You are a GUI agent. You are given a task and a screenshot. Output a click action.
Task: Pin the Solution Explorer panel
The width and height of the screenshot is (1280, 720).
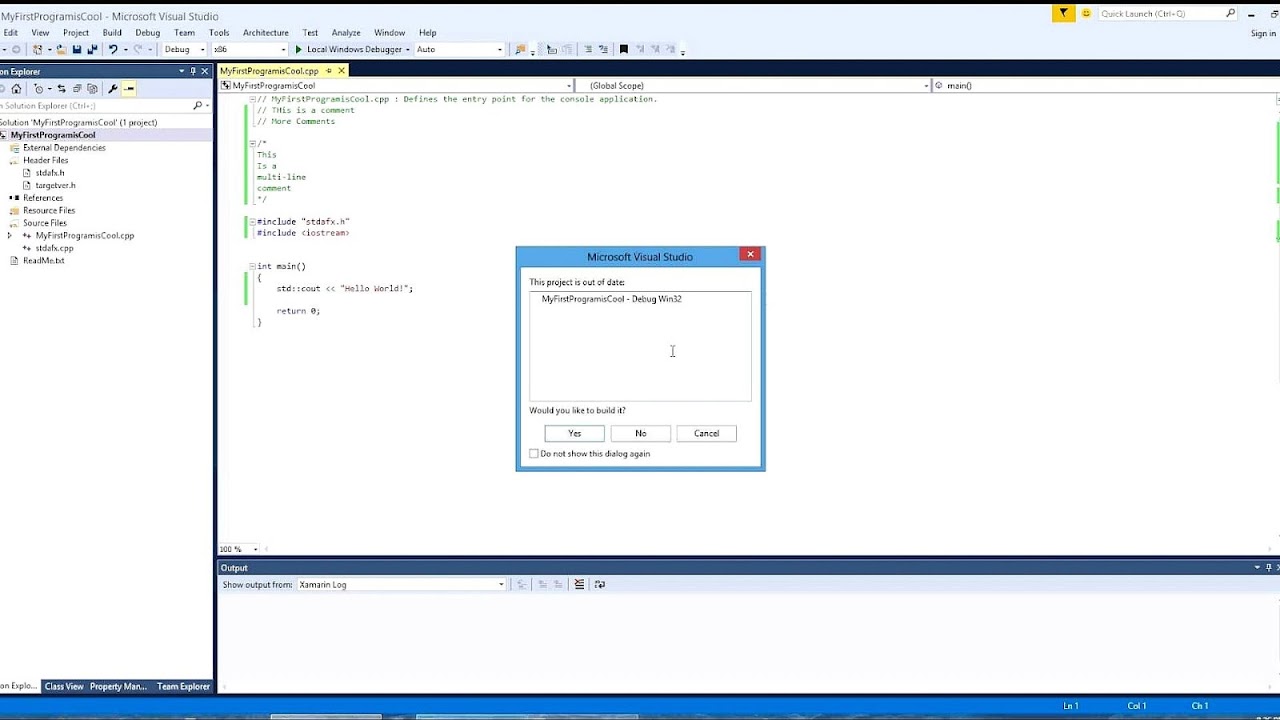pyautogui.click(x=193, y=71)
